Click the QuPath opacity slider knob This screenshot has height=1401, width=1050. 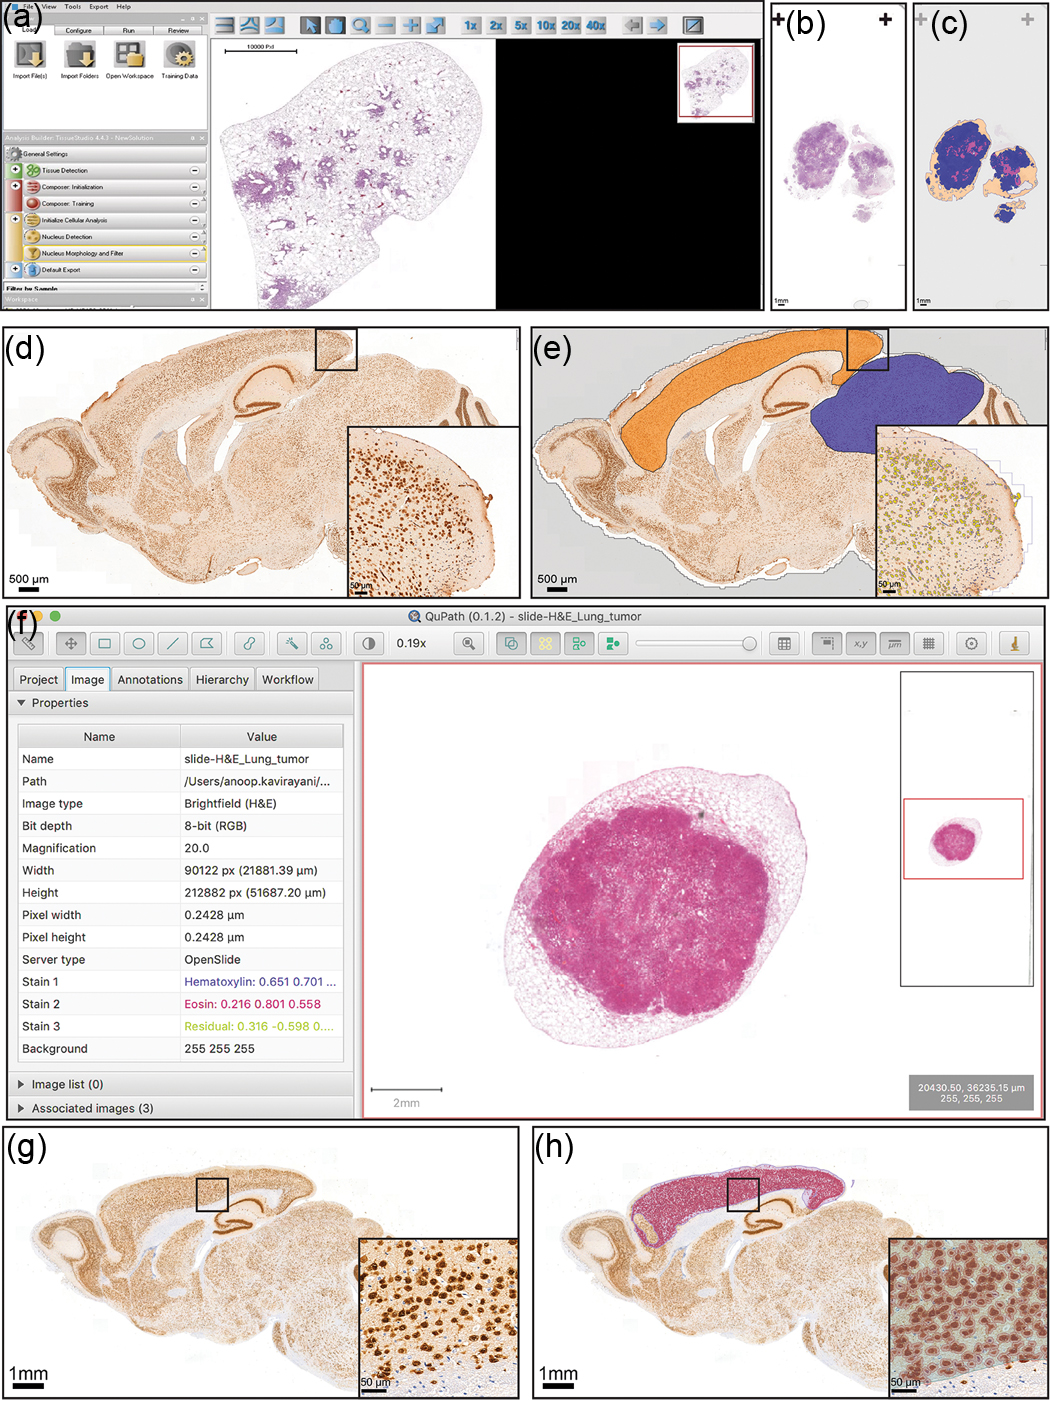[x=749, y=644]
